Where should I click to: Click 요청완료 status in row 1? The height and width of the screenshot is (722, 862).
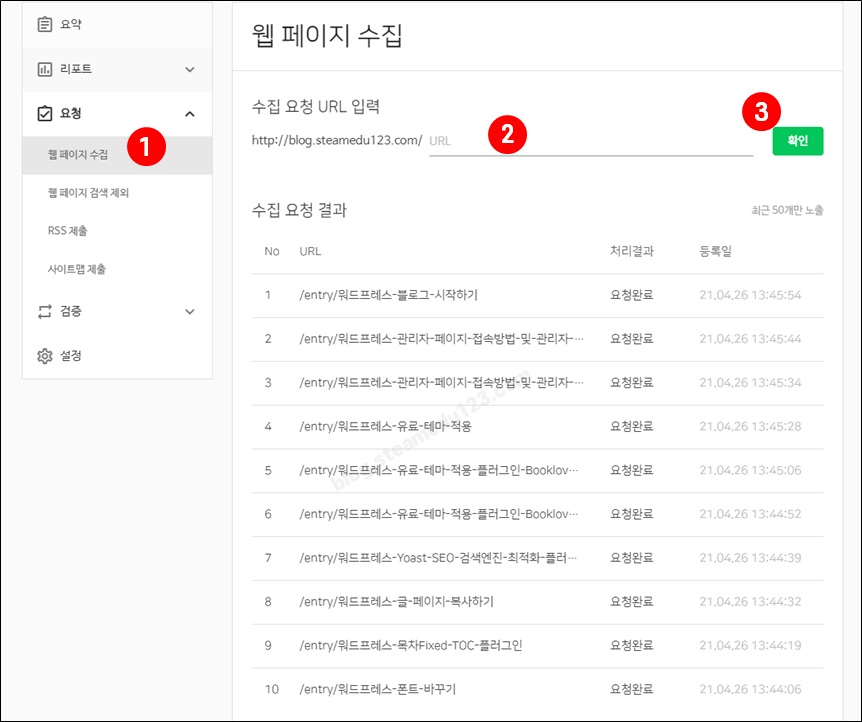coord(632,295)
